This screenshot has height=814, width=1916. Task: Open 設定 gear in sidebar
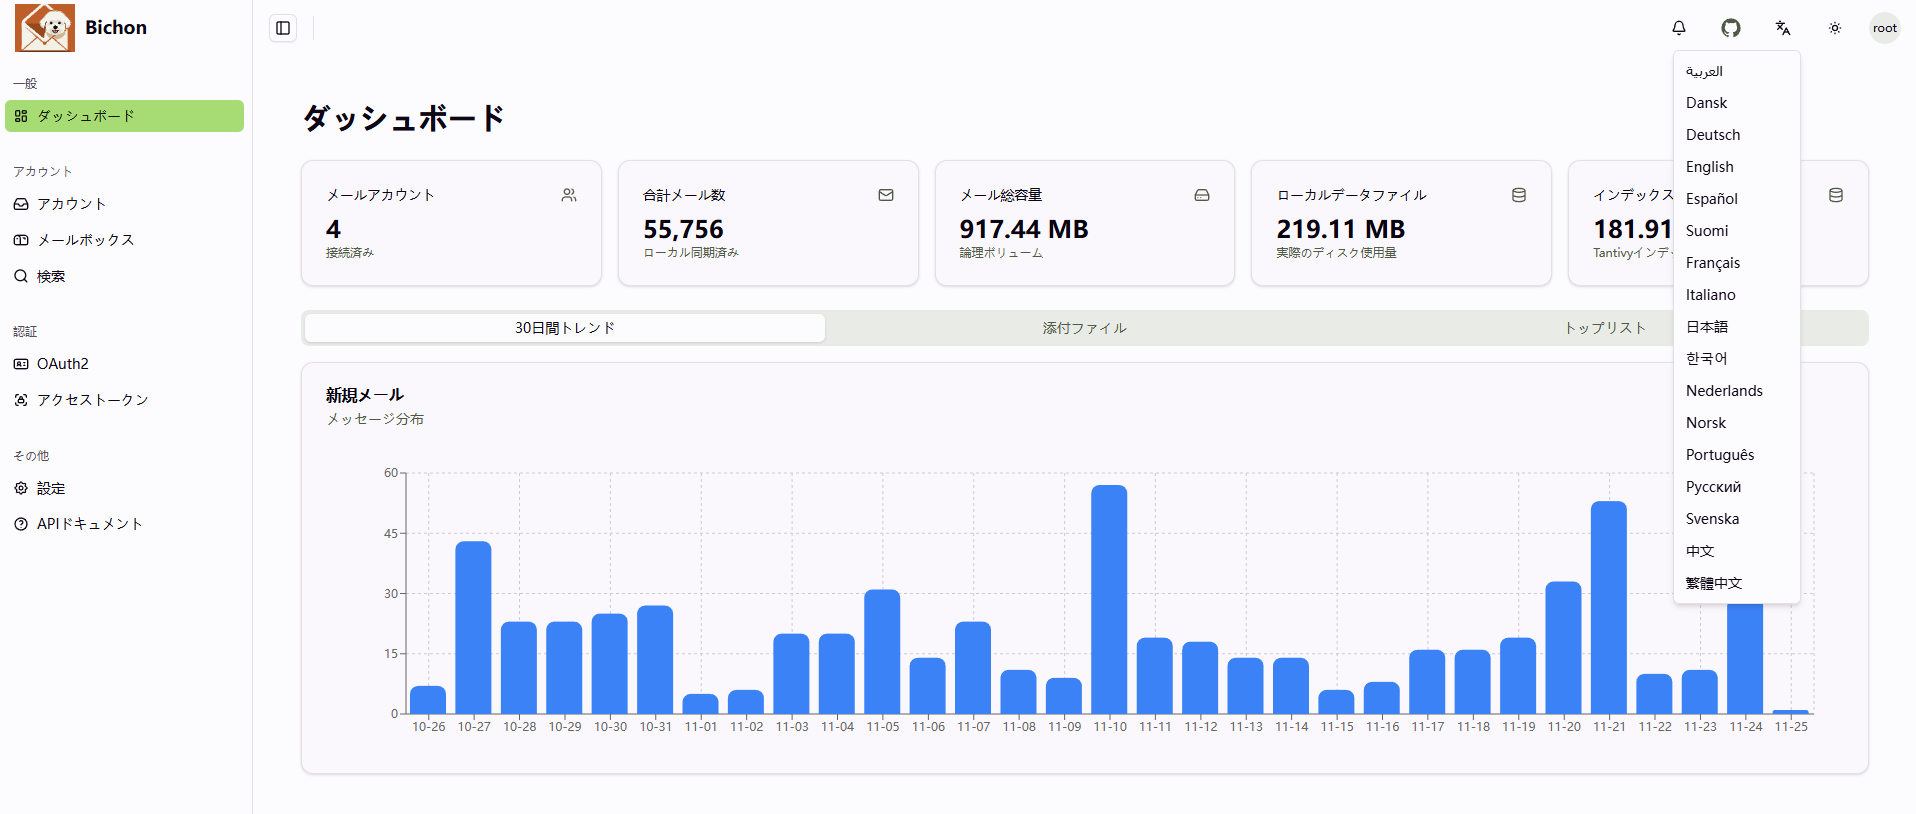pyautogui.click(x=50, y=488)
